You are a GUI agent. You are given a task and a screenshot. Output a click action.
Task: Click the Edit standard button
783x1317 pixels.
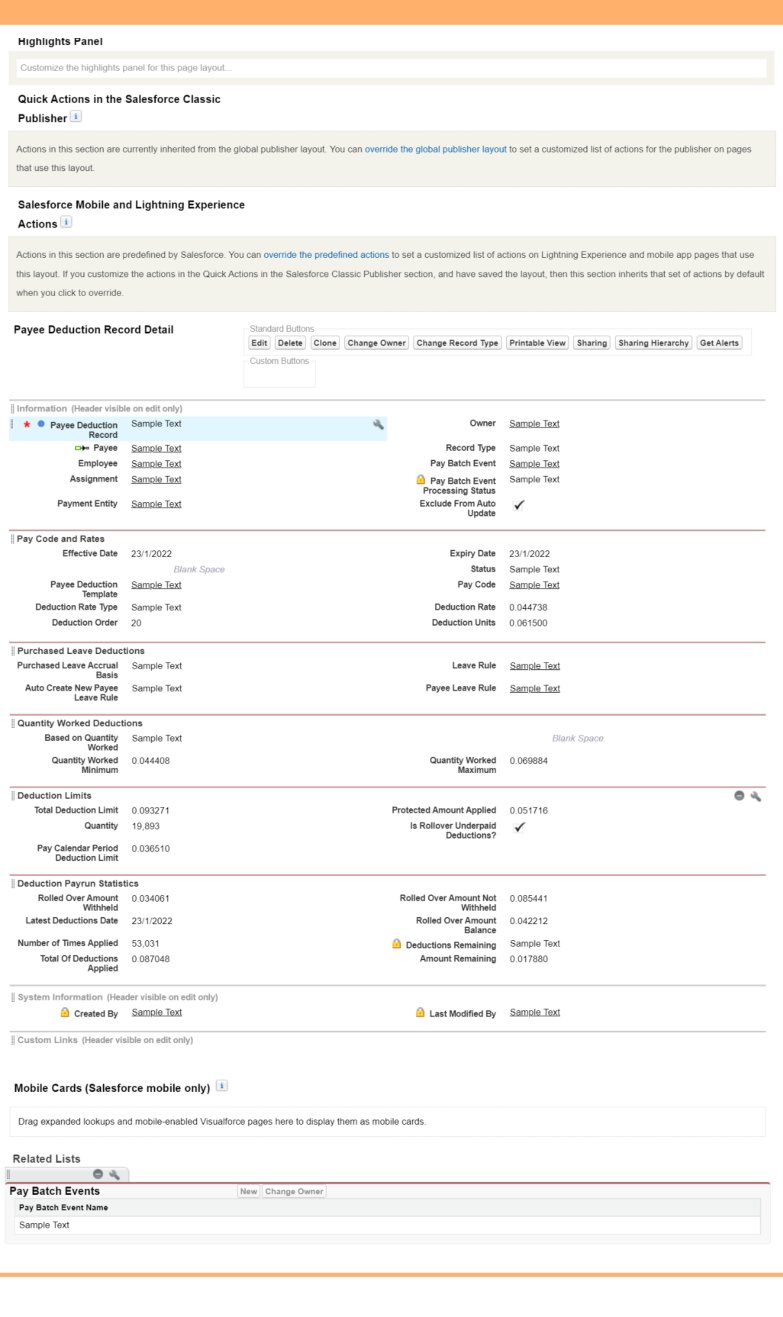pyautogui.click(x=260, y=343)
